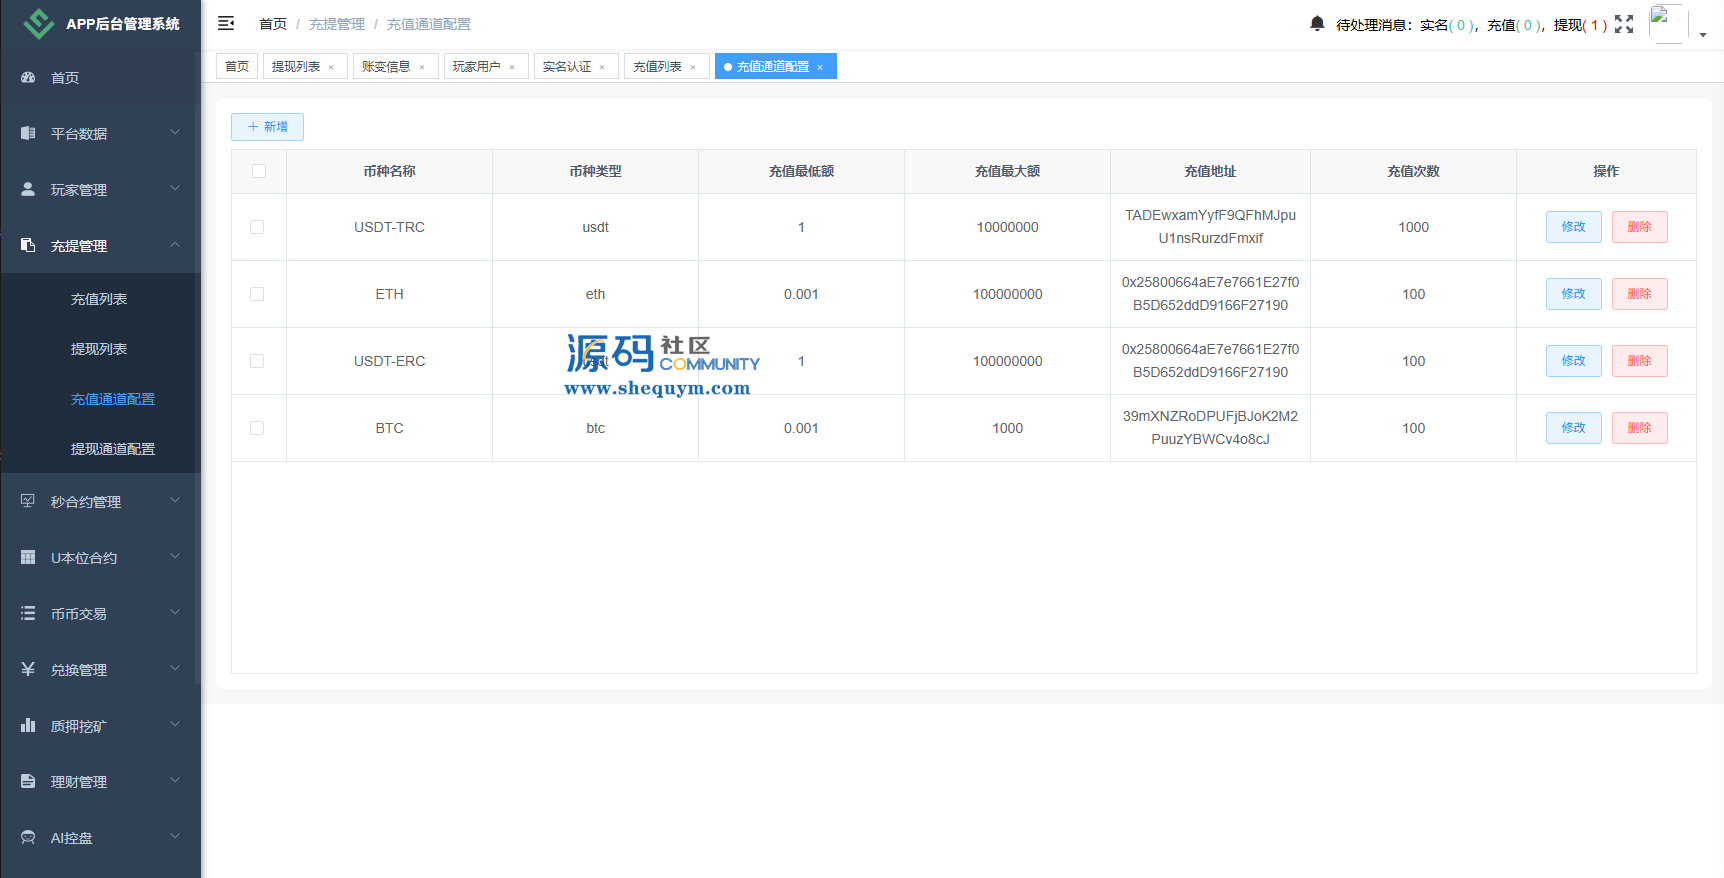Click the notification bell icon
Screen dimensions: 1724x878
1317,23
